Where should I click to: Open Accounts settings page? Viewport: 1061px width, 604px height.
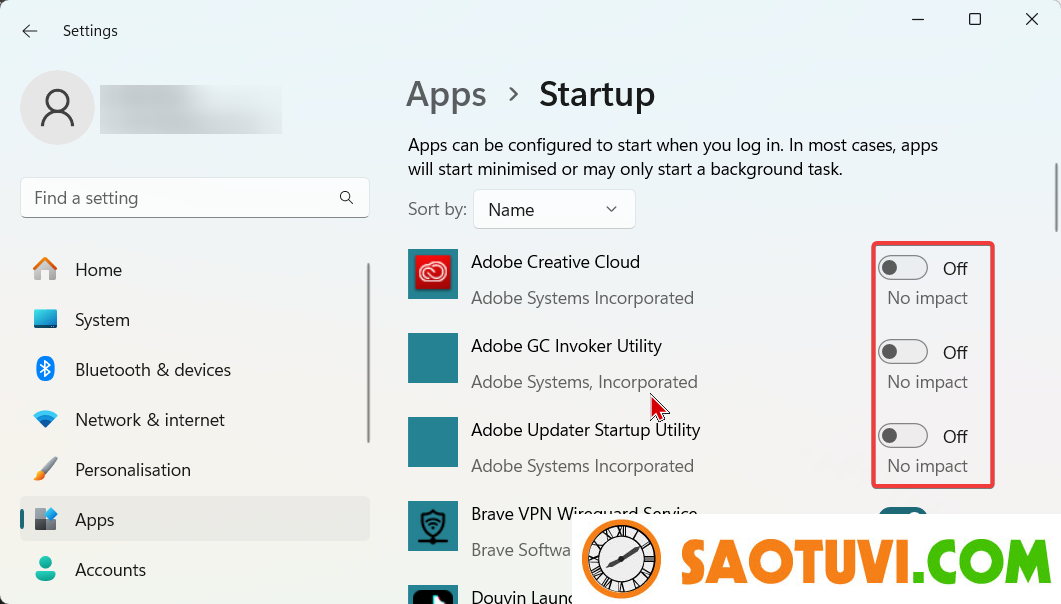coord(195,570)
